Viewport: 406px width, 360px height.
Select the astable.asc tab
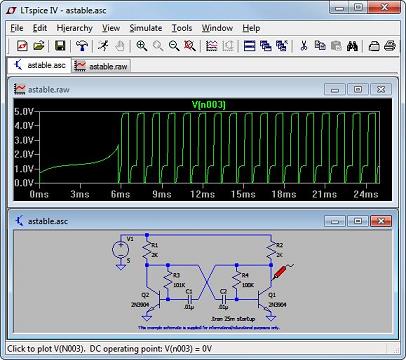pos(39,65)
